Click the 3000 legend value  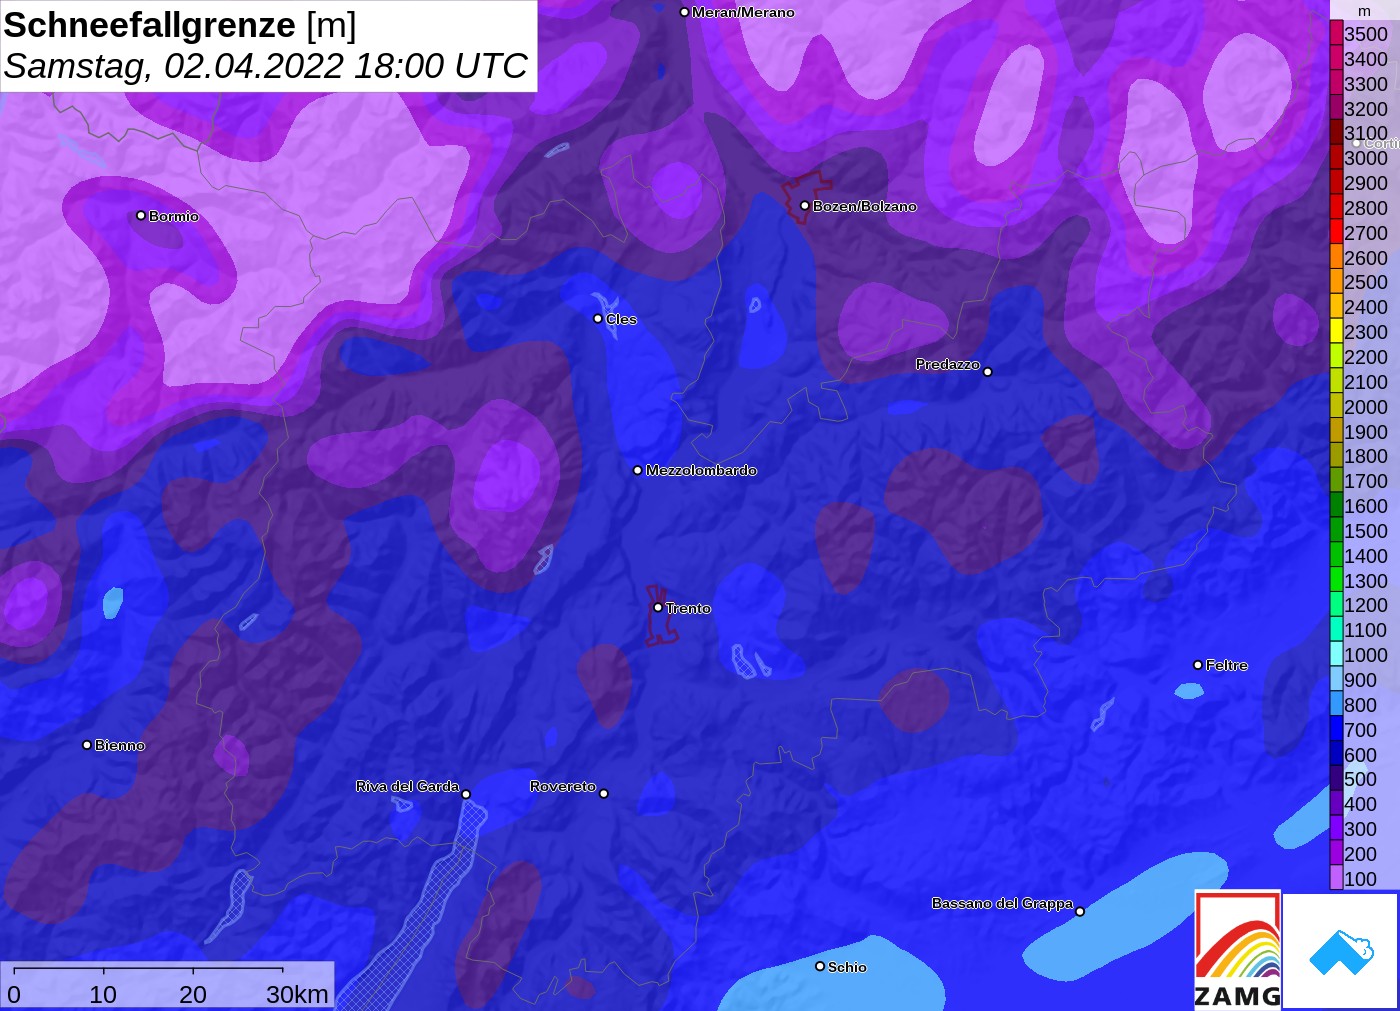(x=1366, y=158)
